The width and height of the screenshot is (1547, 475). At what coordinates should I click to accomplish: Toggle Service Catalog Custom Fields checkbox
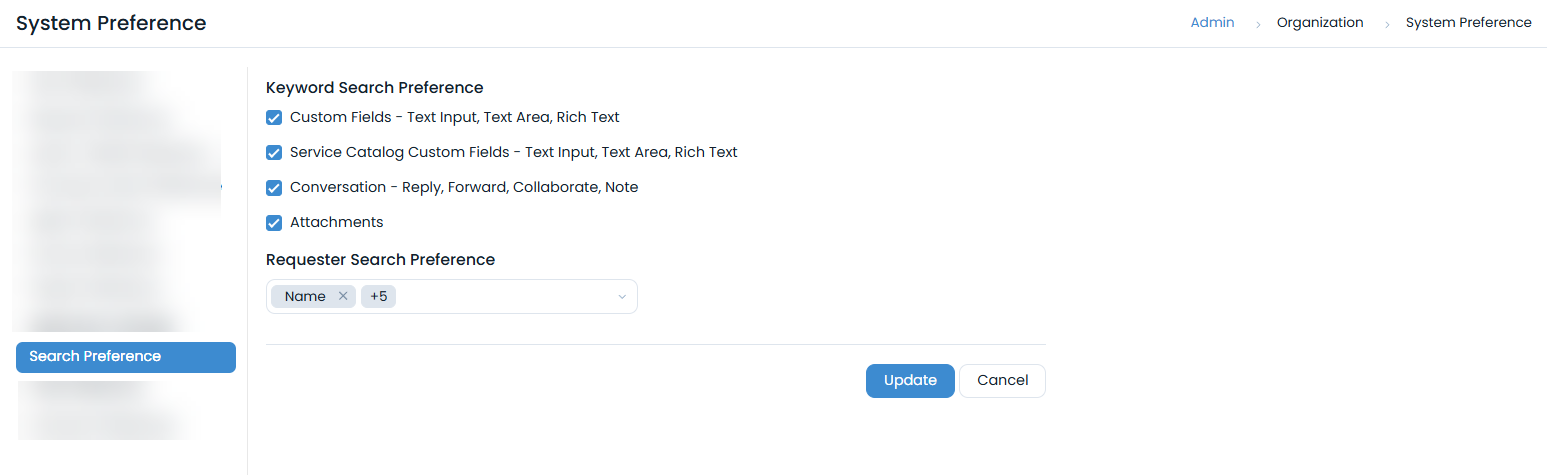274,153
